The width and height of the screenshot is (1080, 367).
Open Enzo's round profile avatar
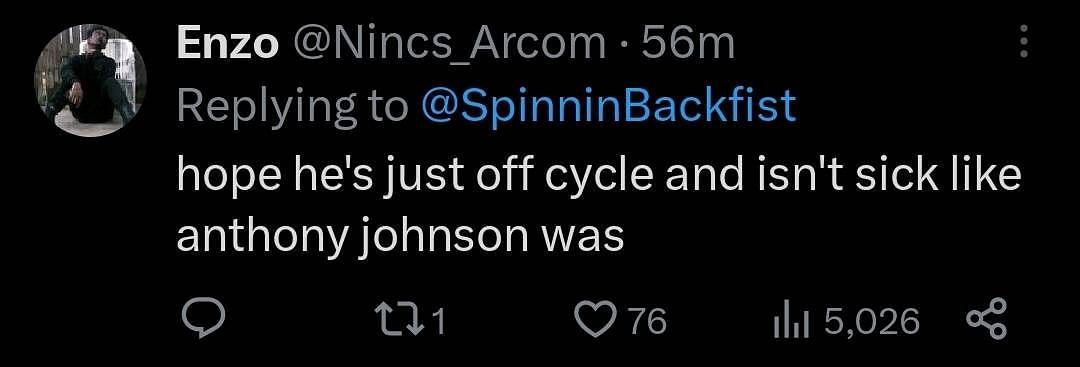(90, 81)
